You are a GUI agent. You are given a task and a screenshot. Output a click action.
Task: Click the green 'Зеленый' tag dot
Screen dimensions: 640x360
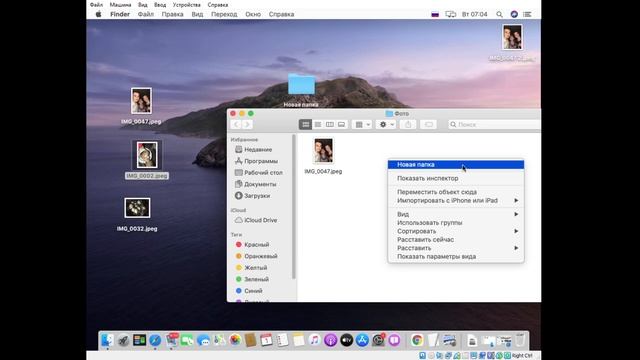point(239,279)
